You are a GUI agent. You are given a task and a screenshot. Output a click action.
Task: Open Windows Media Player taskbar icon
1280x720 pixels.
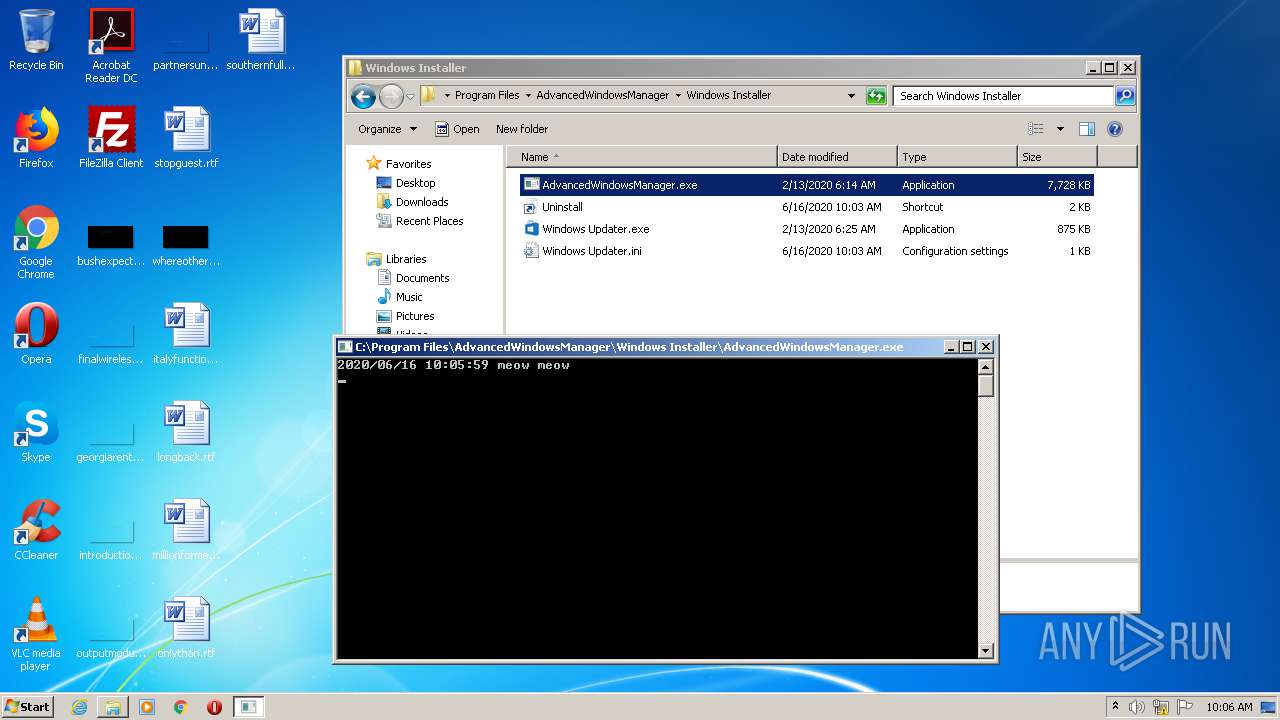[x=147, y=707]
